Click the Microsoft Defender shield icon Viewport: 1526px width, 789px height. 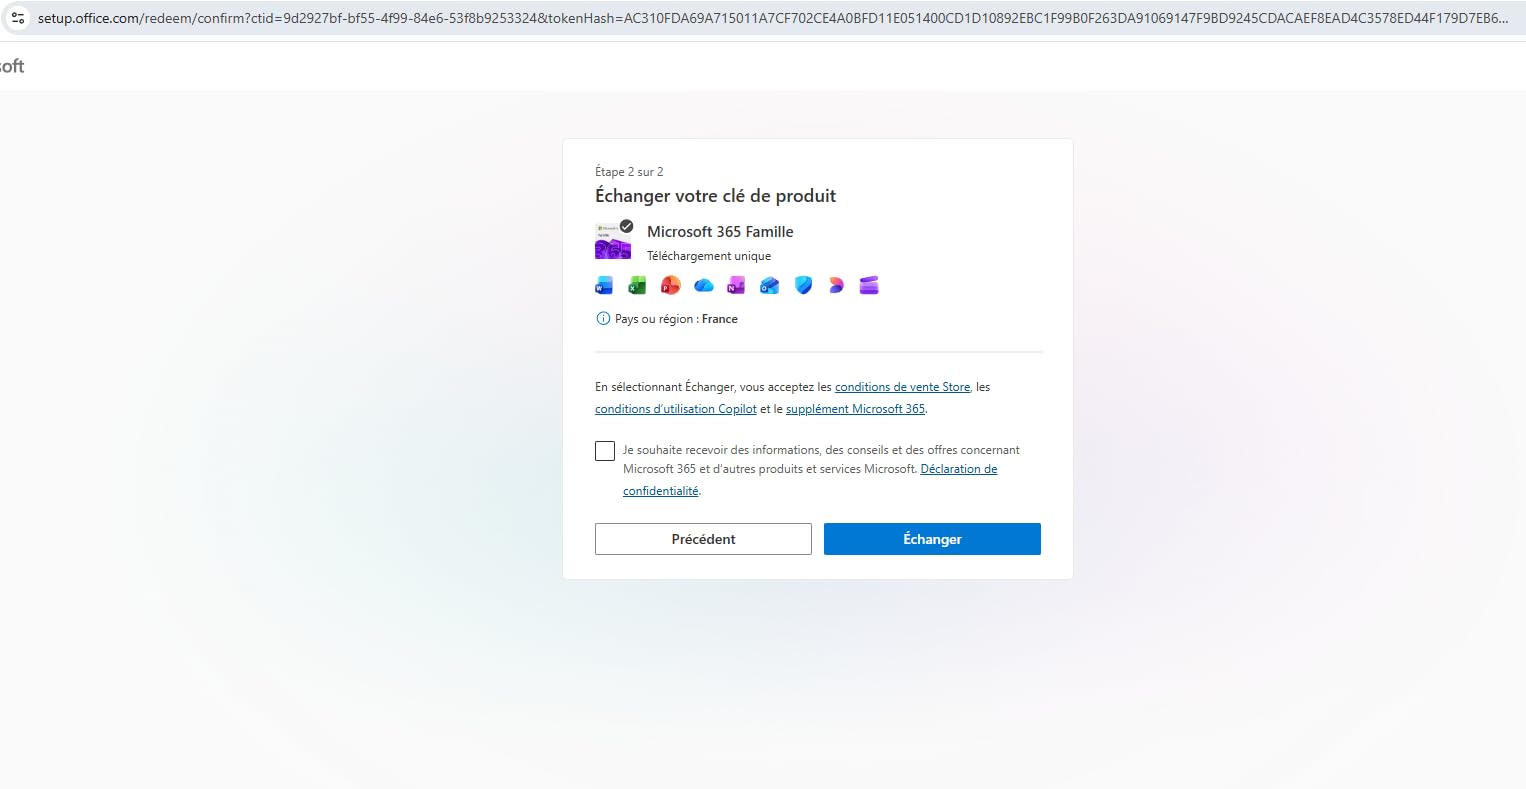pos(803,286)
